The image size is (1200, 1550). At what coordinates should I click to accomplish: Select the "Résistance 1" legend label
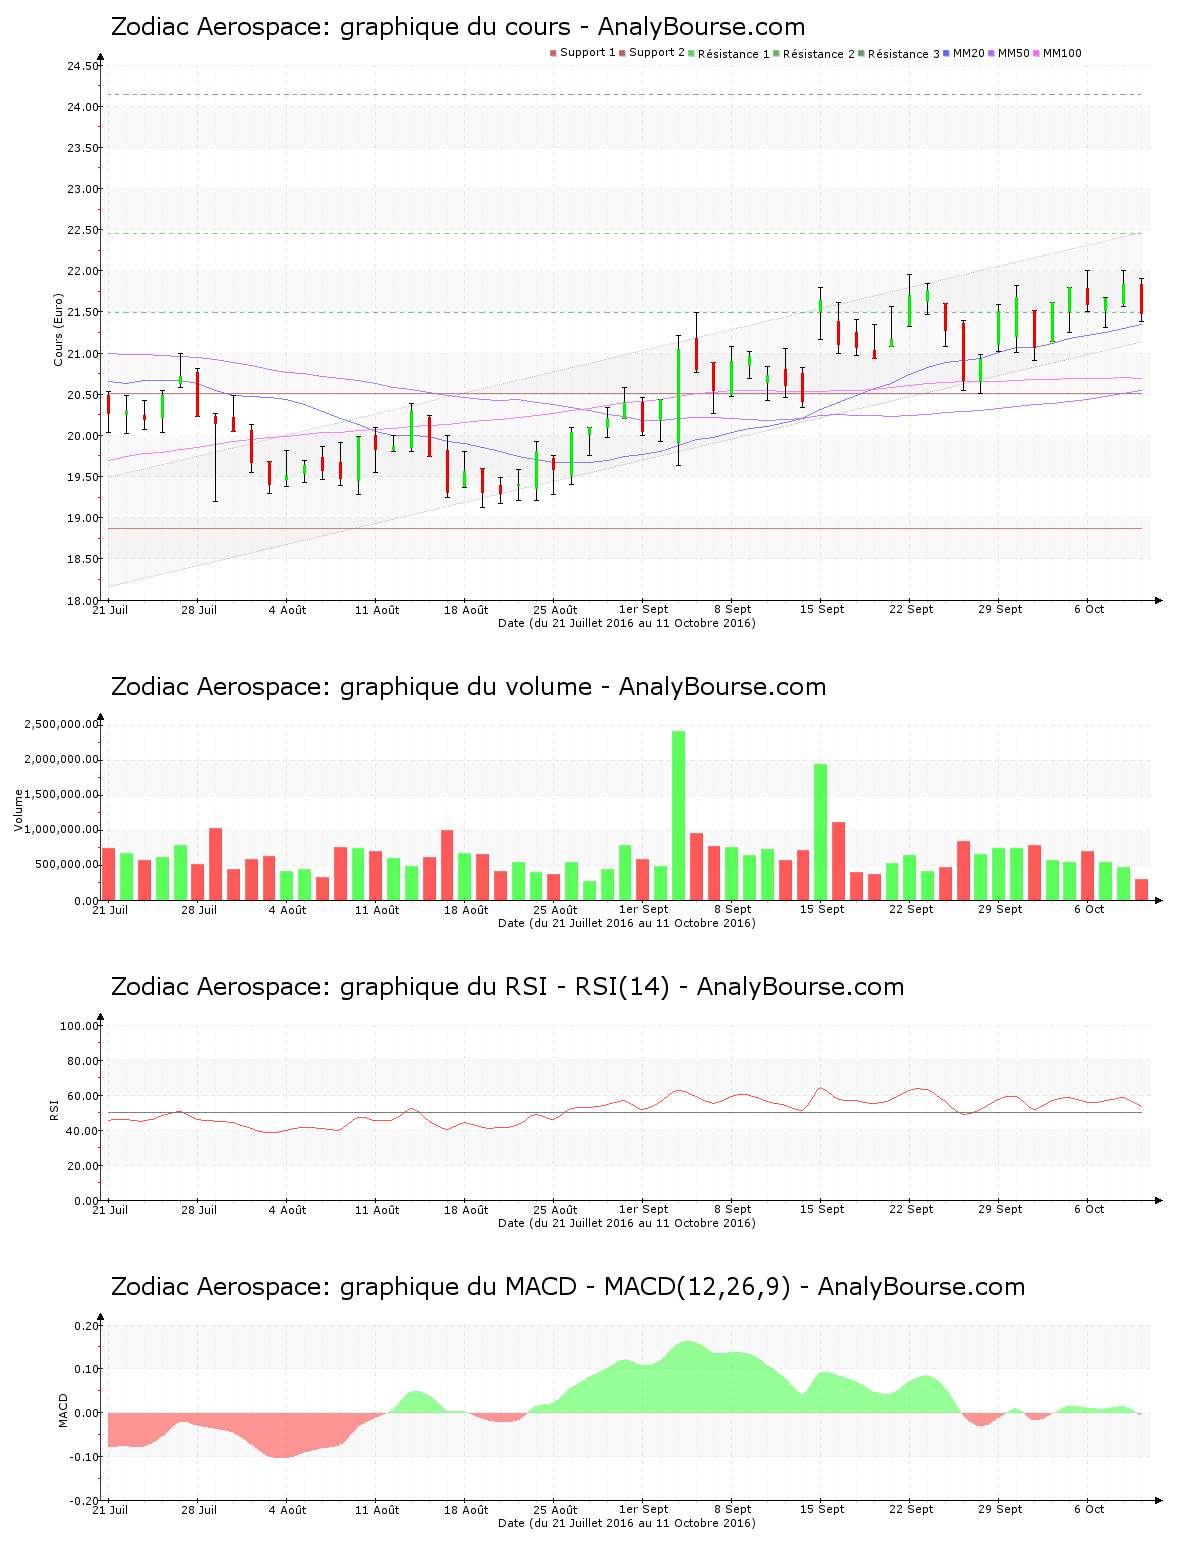[x=734, y=54]
